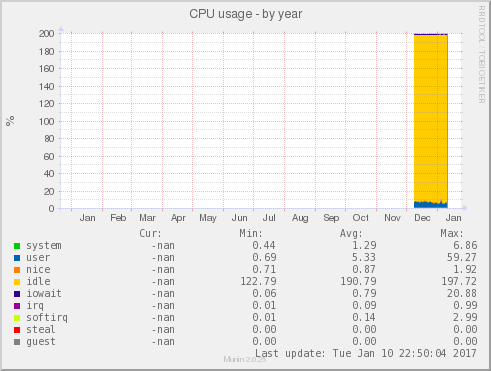Viewport: 491px width, 371px height.
Task: Click the 100 value on the y-axis
Action: pyautogui.click(x=46, y=121)
